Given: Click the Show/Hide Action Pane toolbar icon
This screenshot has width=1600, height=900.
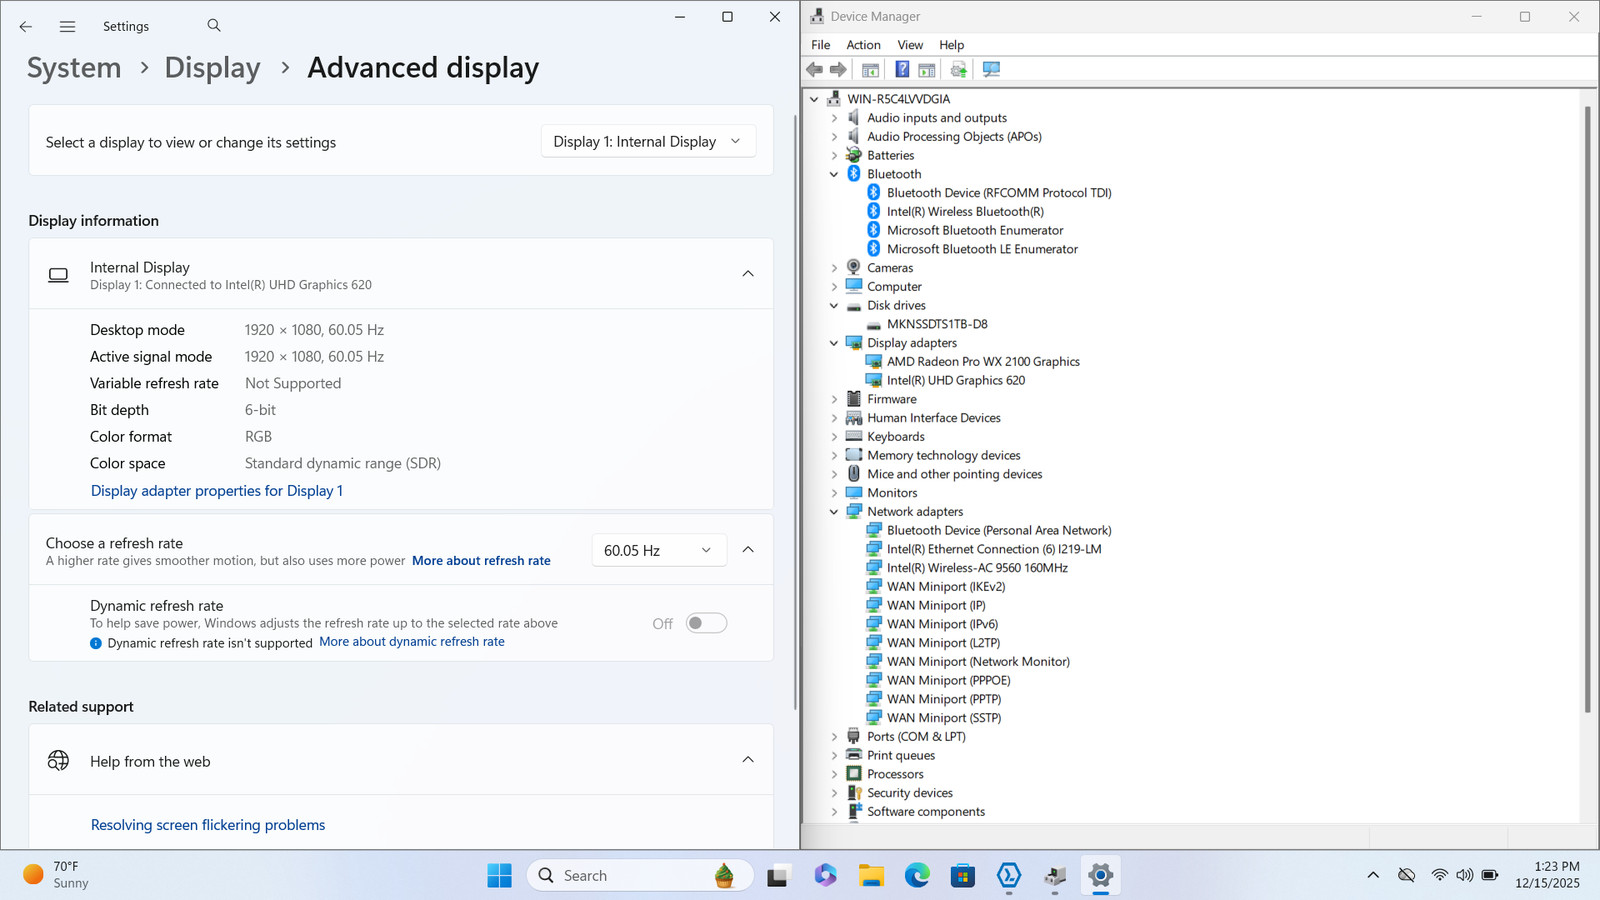Looking at the screenshot, I should tap(927, 69).
